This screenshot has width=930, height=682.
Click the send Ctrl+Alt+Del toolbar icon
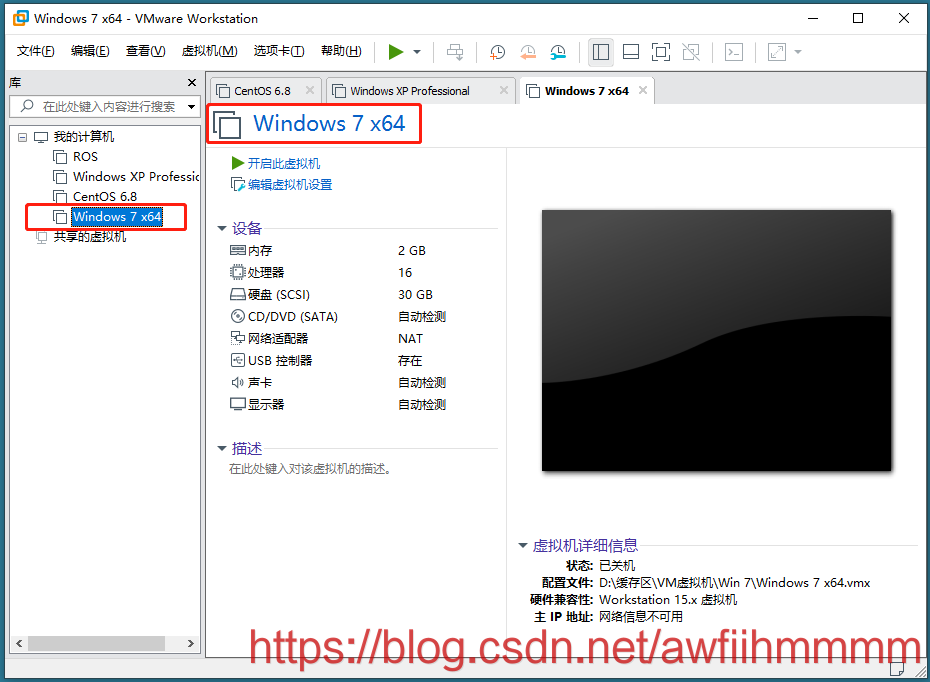tap(455, 52)
